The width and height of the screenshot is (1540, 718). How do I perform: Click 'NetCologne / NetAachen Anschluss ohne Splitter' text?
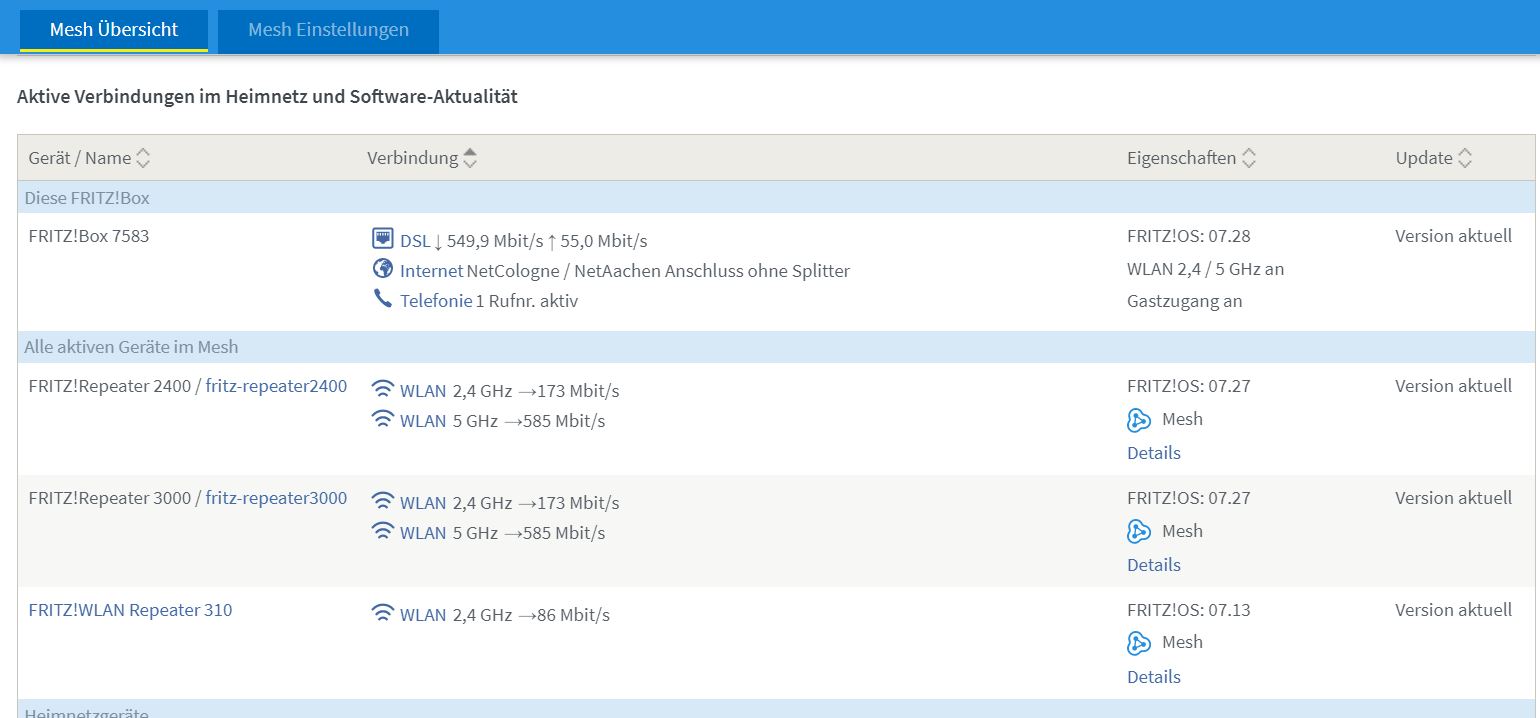point(658,271)
